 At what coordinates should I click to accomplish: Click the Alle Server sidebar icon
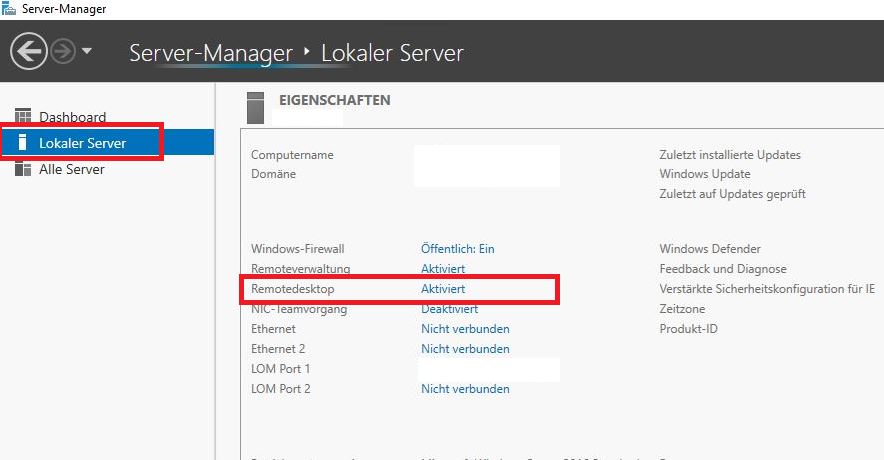[x=23, y=169]
